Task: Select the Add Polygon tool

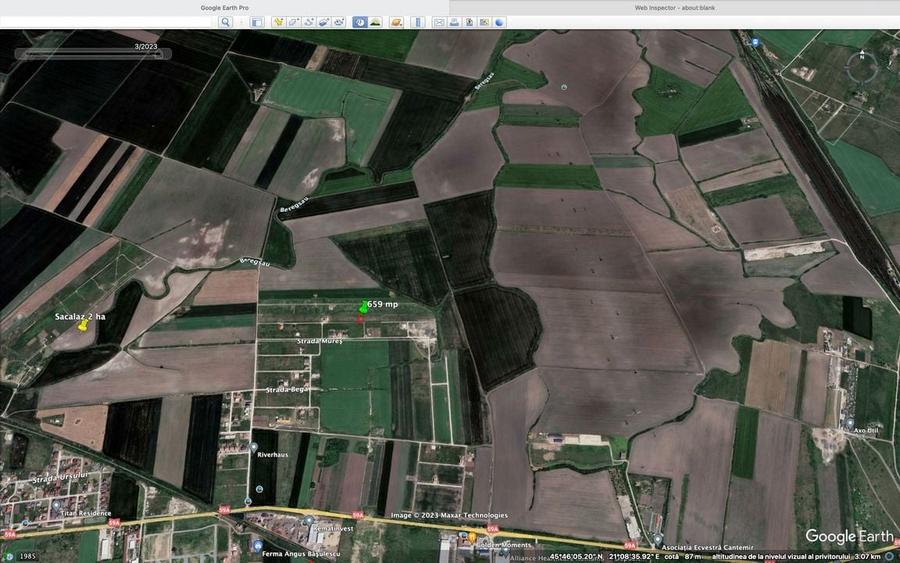Action: (294, 22)
